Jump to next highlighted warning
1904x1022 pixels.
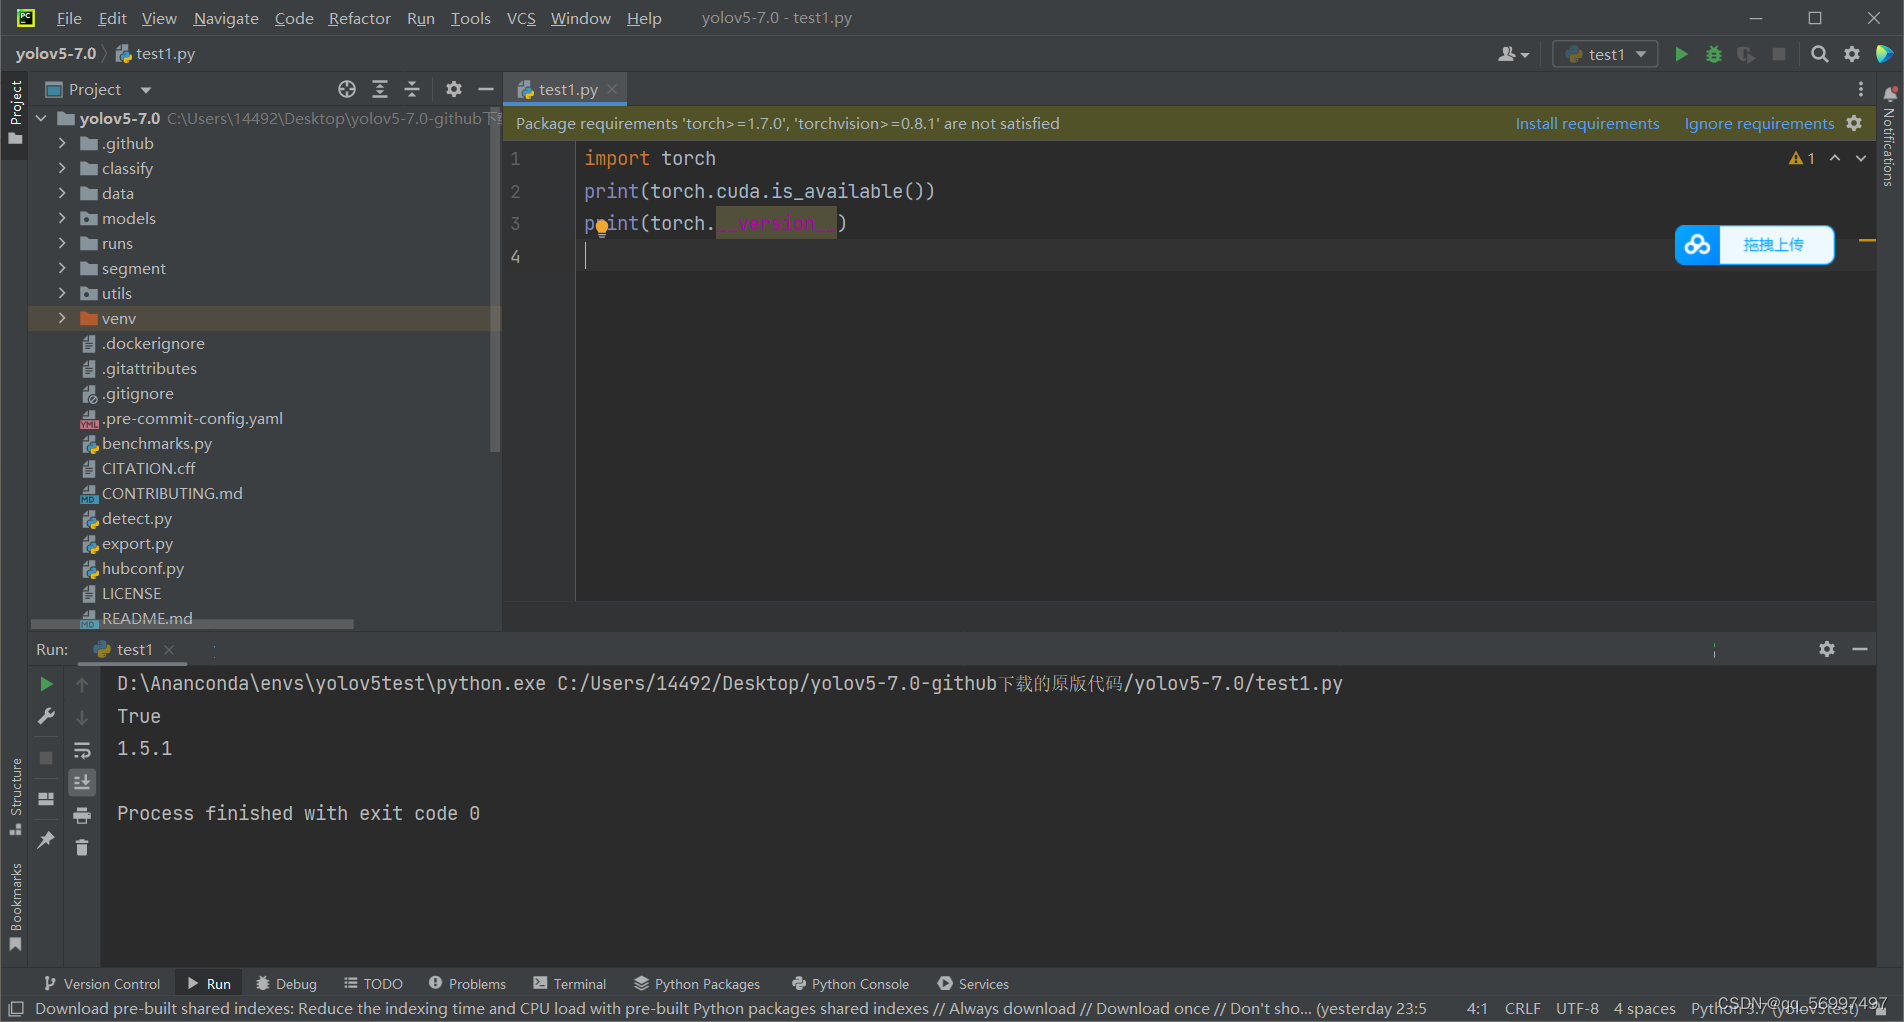click(1861, 158)
